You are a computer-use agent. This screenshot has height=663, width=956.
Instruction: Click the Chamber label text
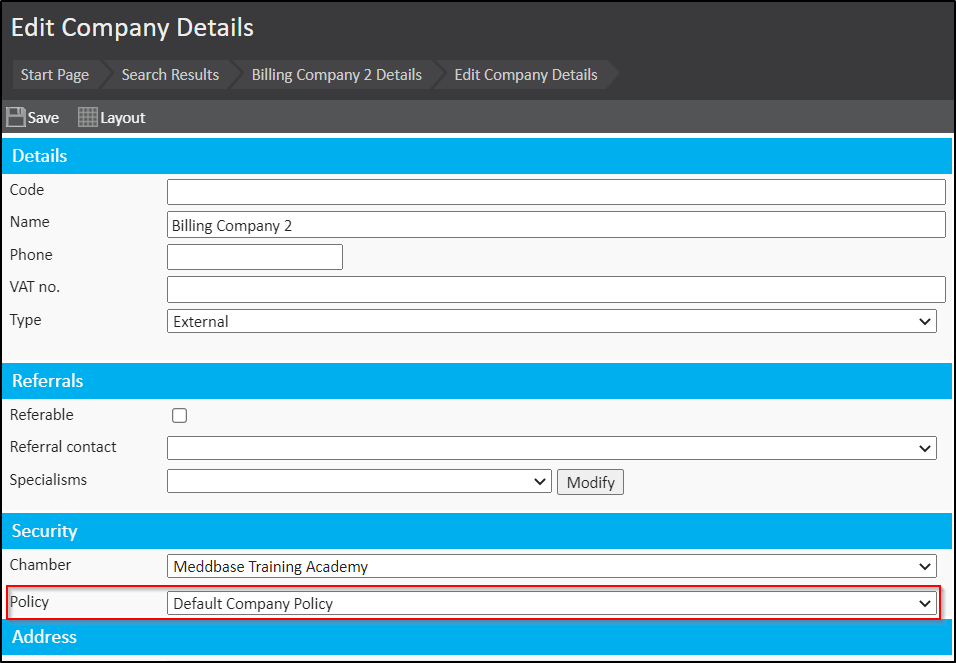tap(40, 564)
